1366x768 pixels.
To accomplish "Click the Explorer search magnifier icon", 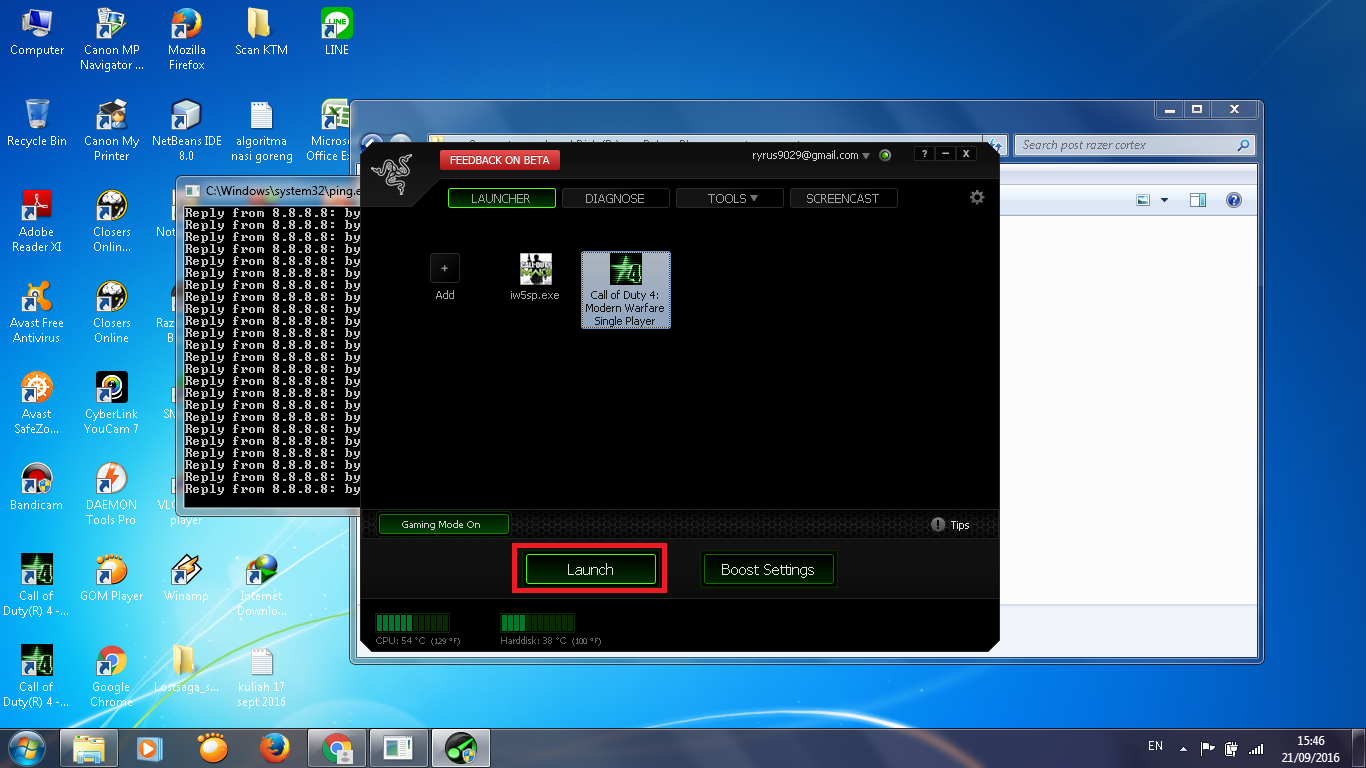I will pos(1244,145).
